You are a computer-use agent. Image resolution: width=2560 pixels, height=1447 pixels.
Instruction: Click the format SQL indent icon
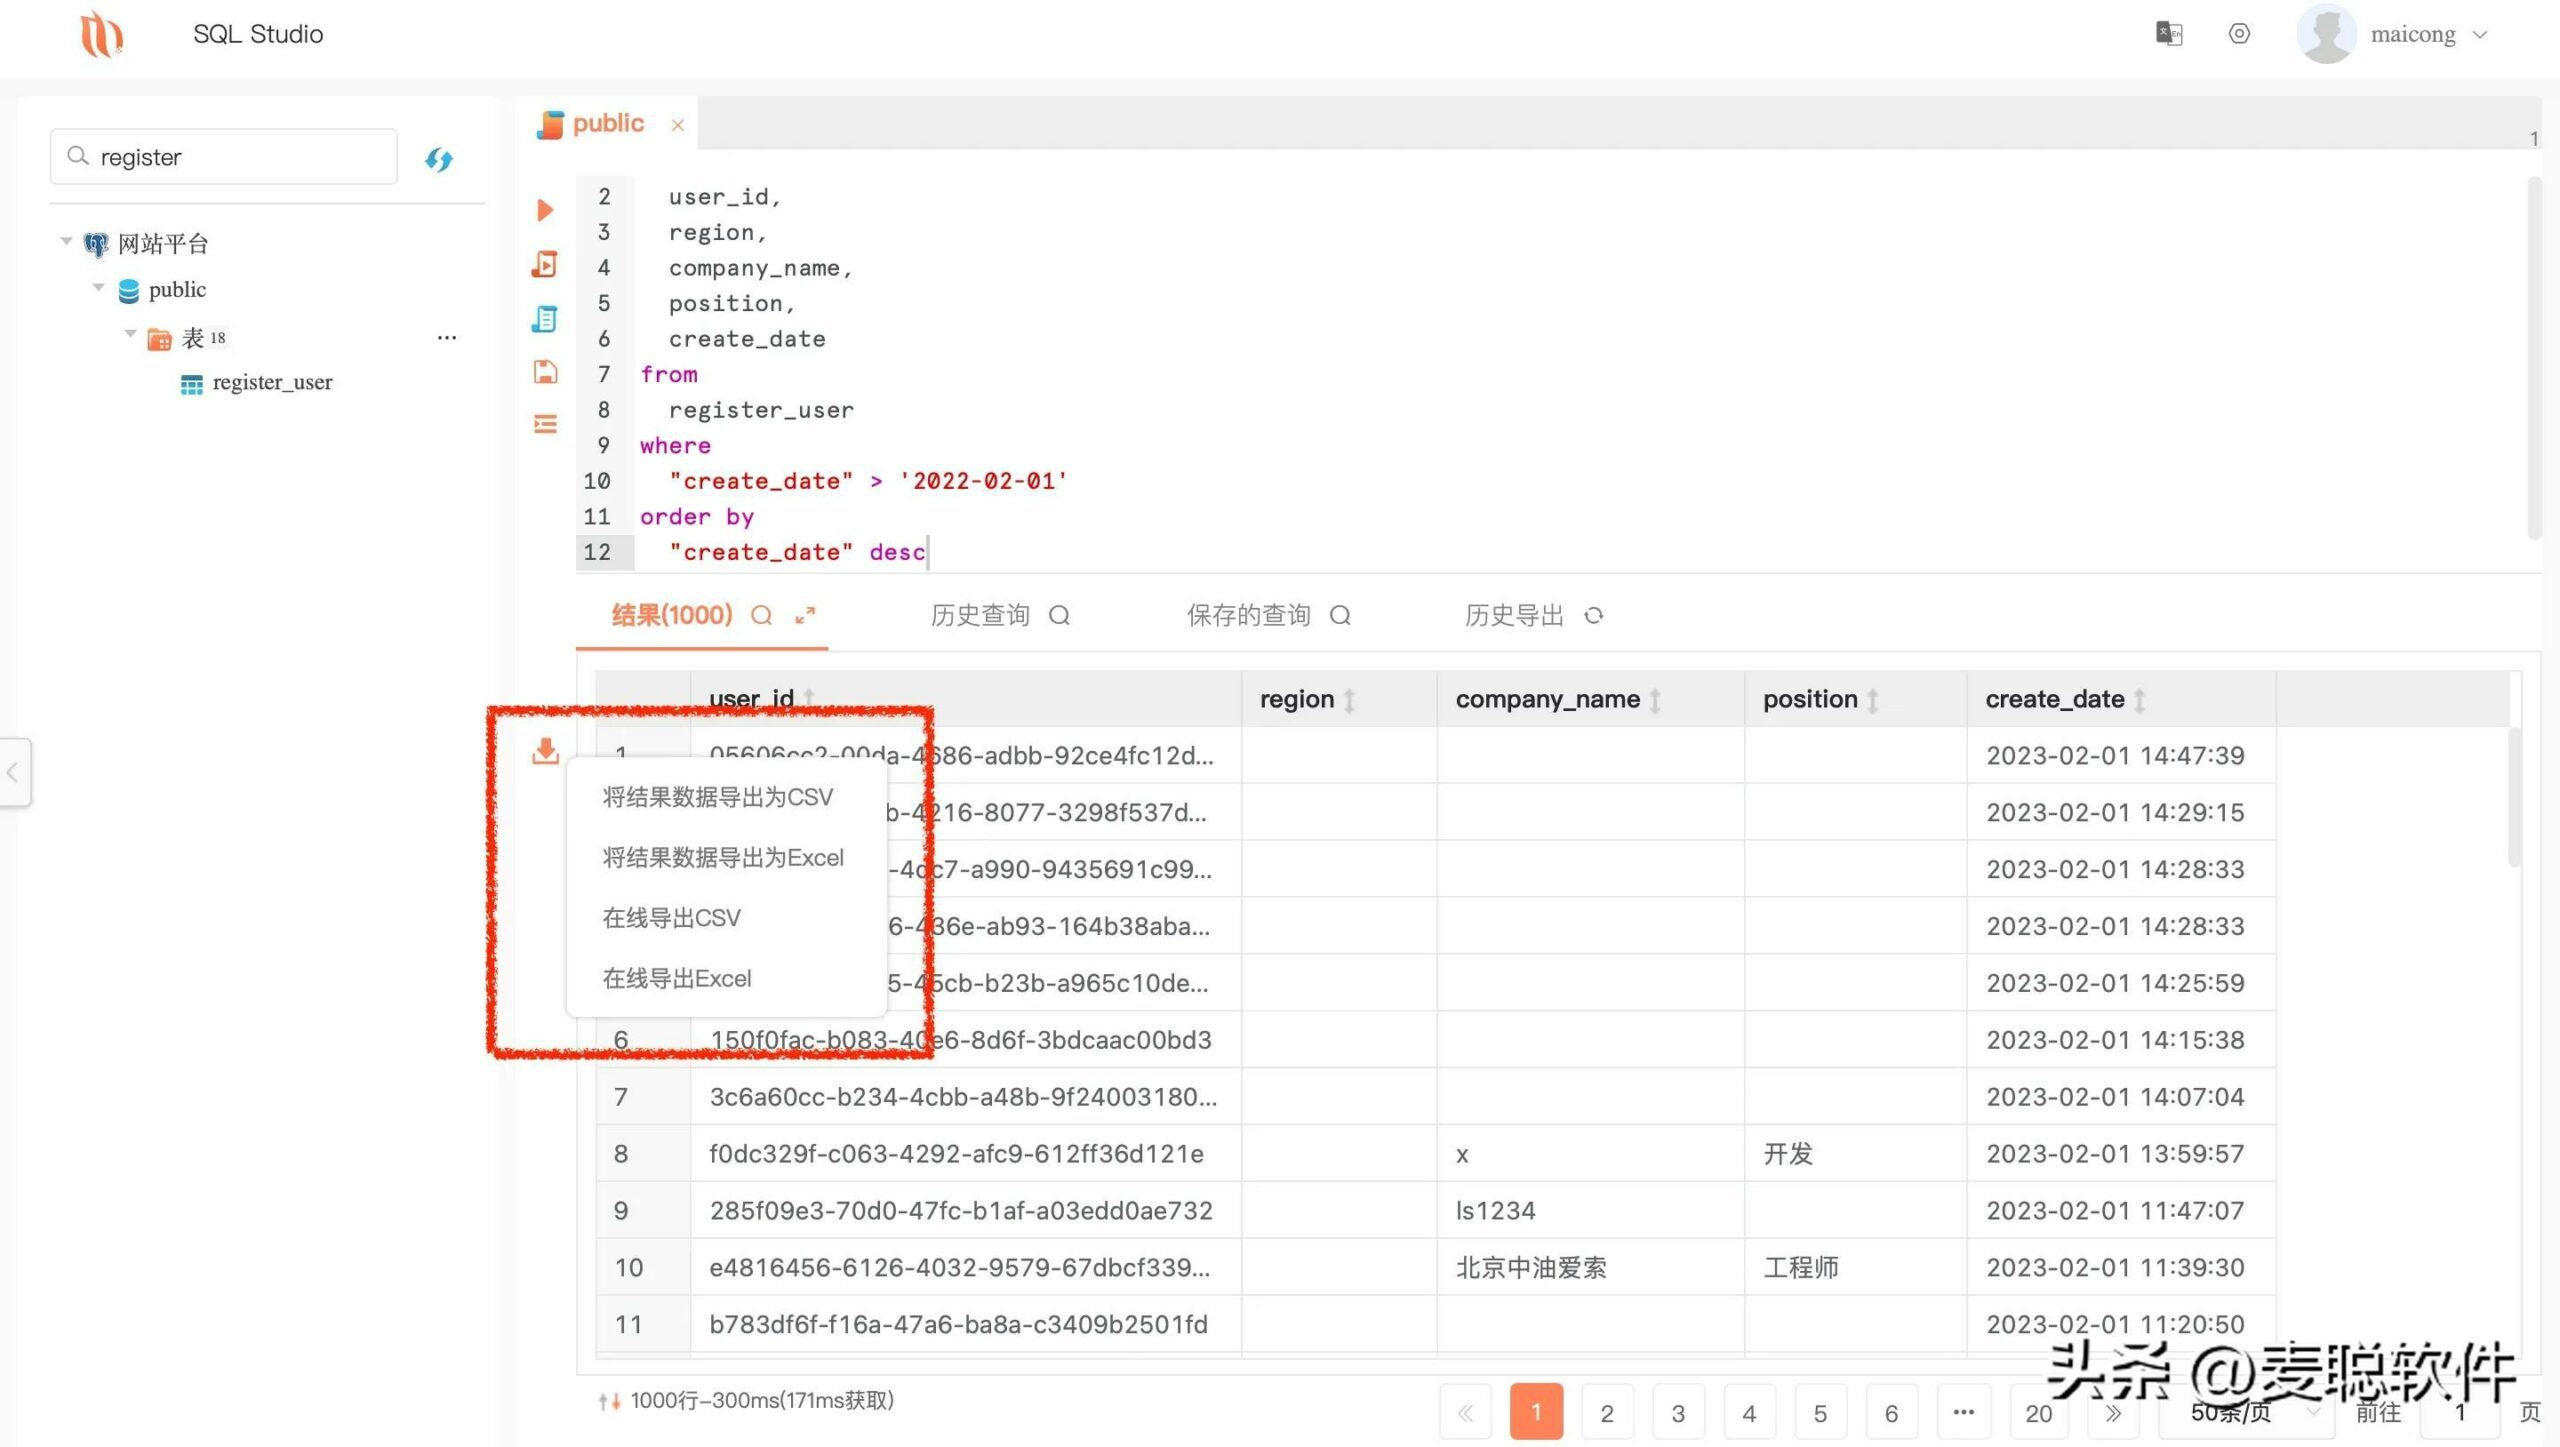click(545, 424)
